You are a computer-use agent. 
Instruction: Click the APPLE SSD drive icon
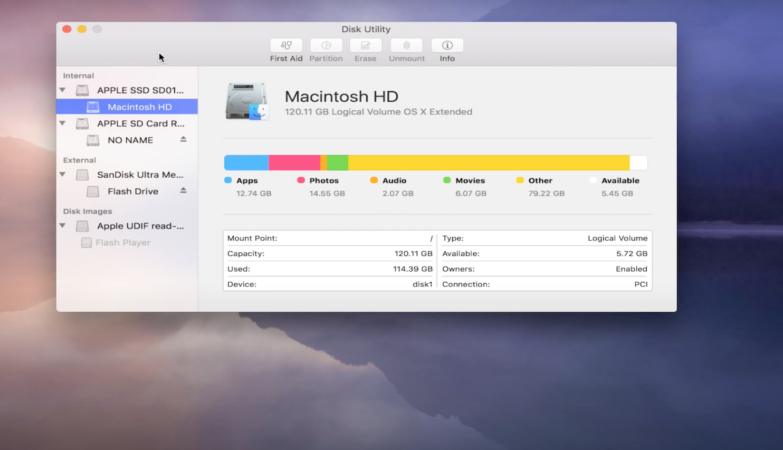82,90
